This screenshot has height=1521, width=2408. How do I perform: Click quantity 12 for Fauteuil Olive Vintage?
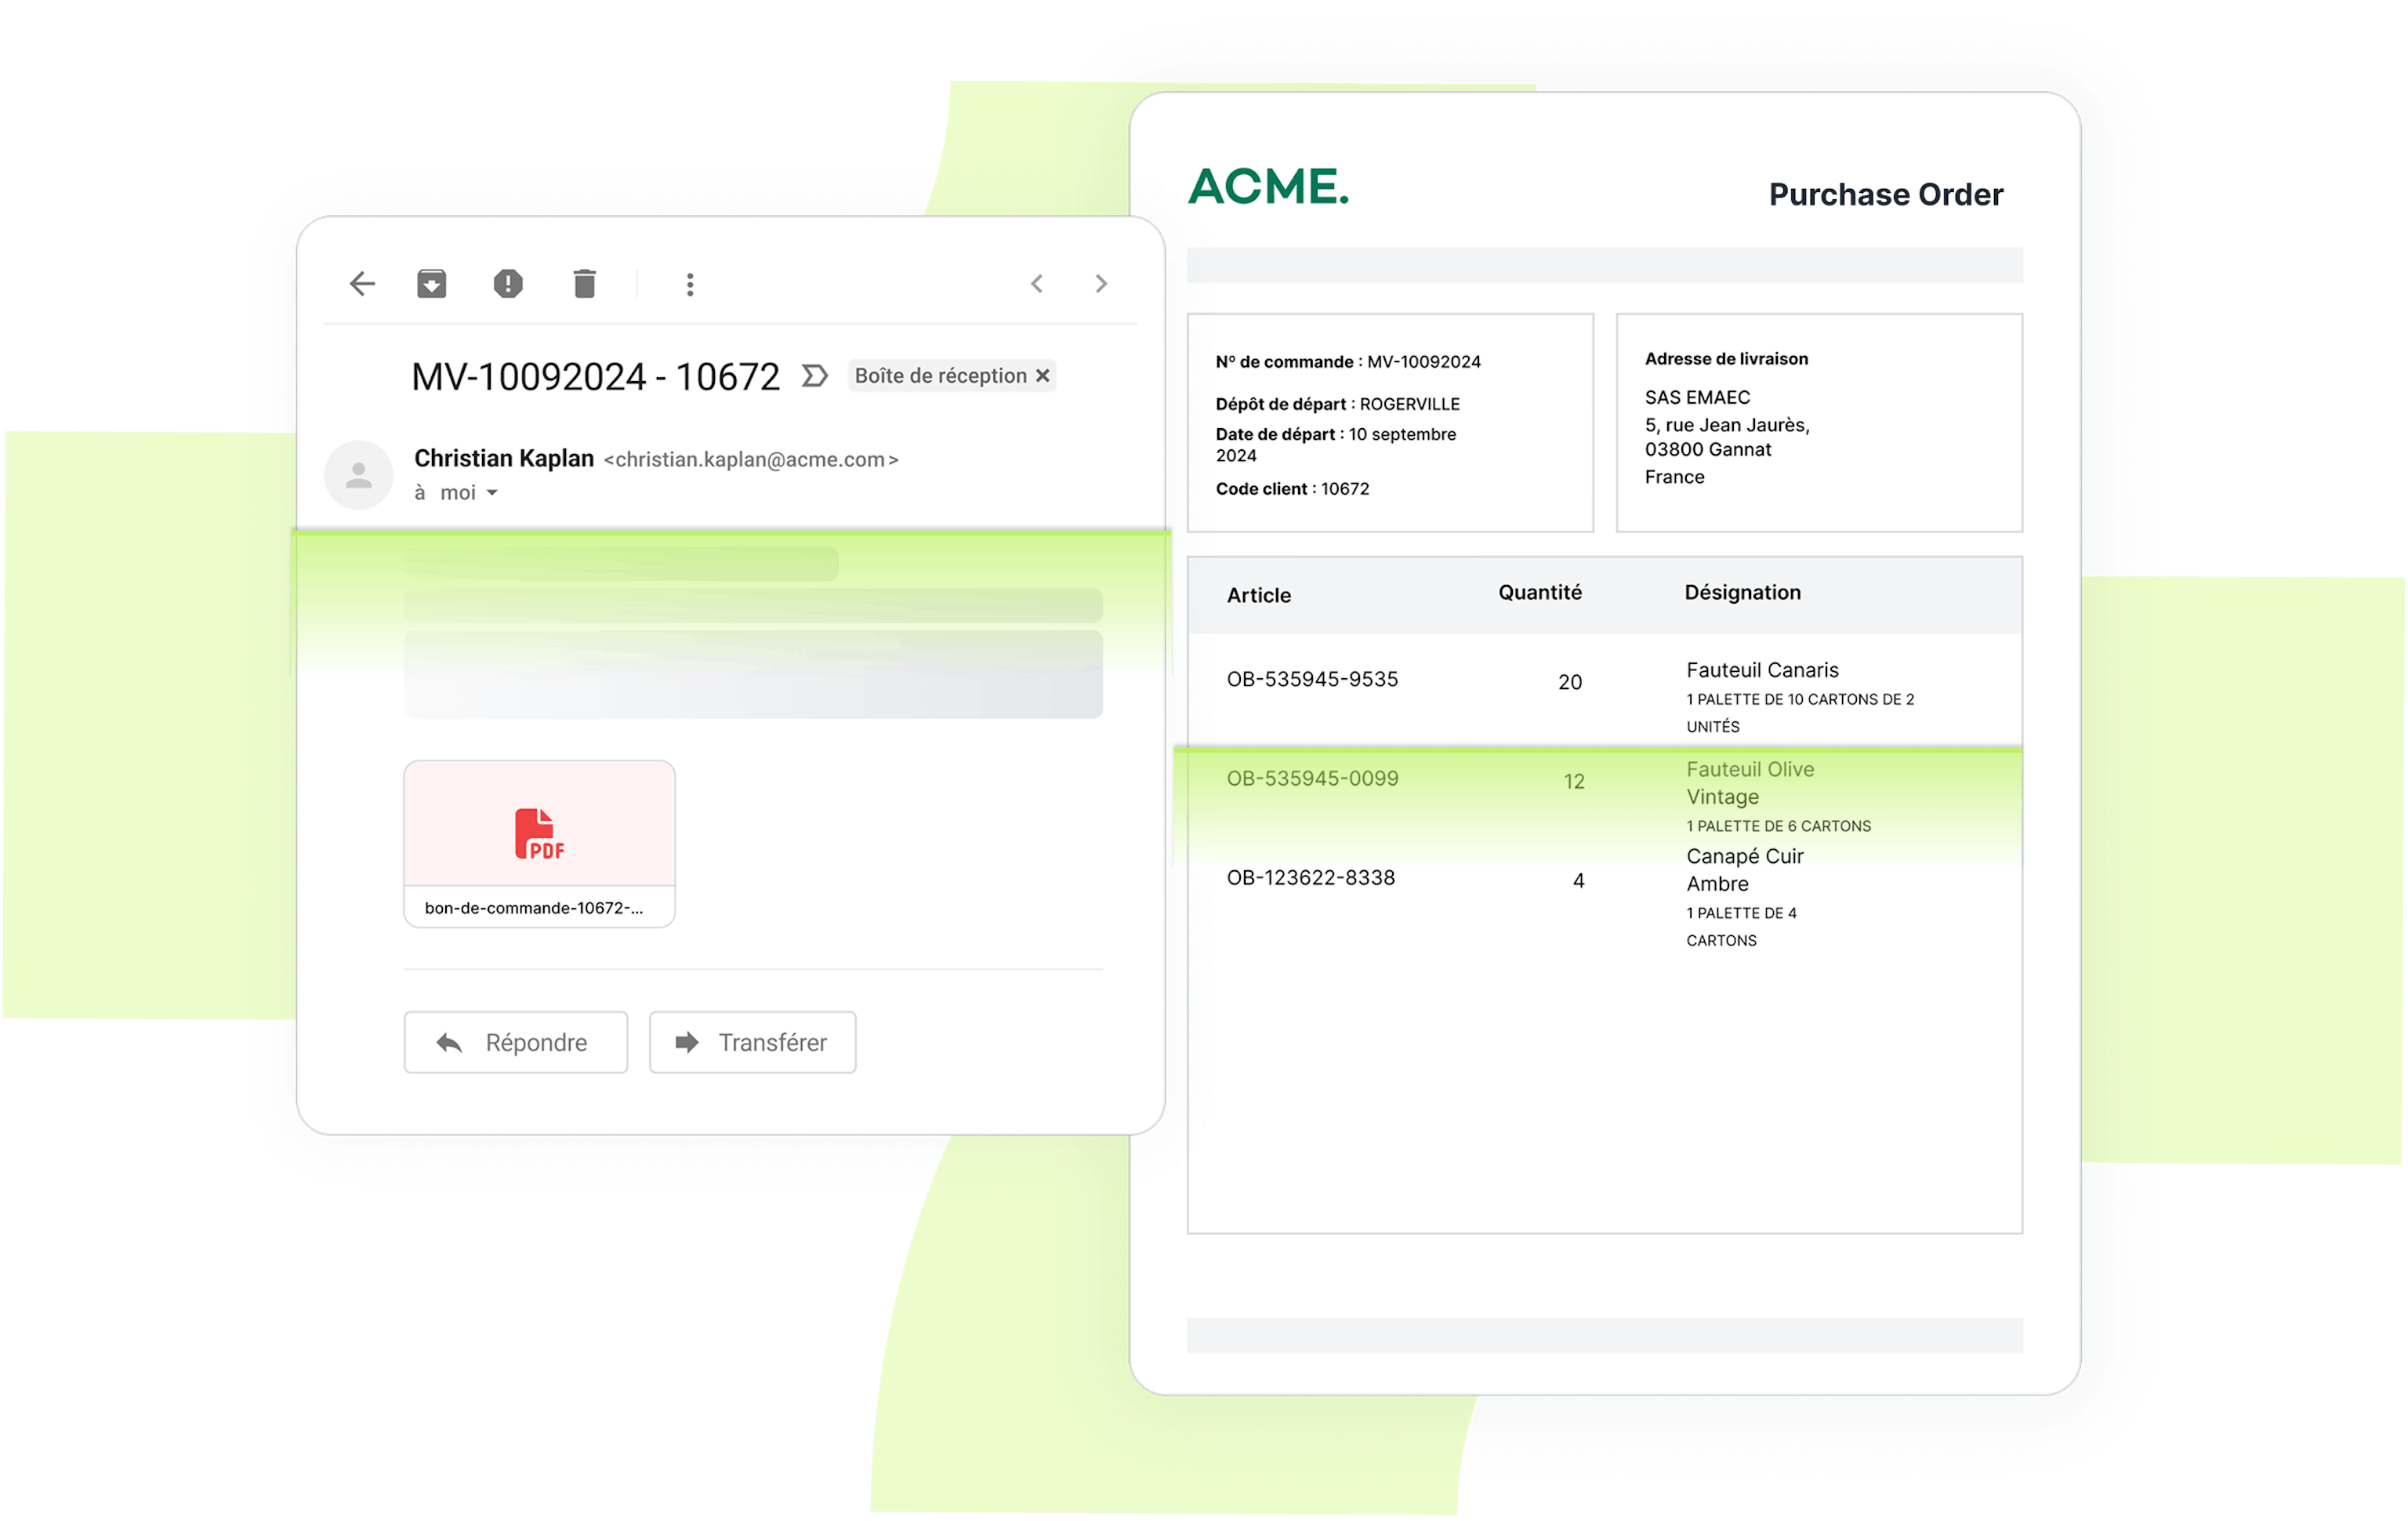click(1574, 782)
